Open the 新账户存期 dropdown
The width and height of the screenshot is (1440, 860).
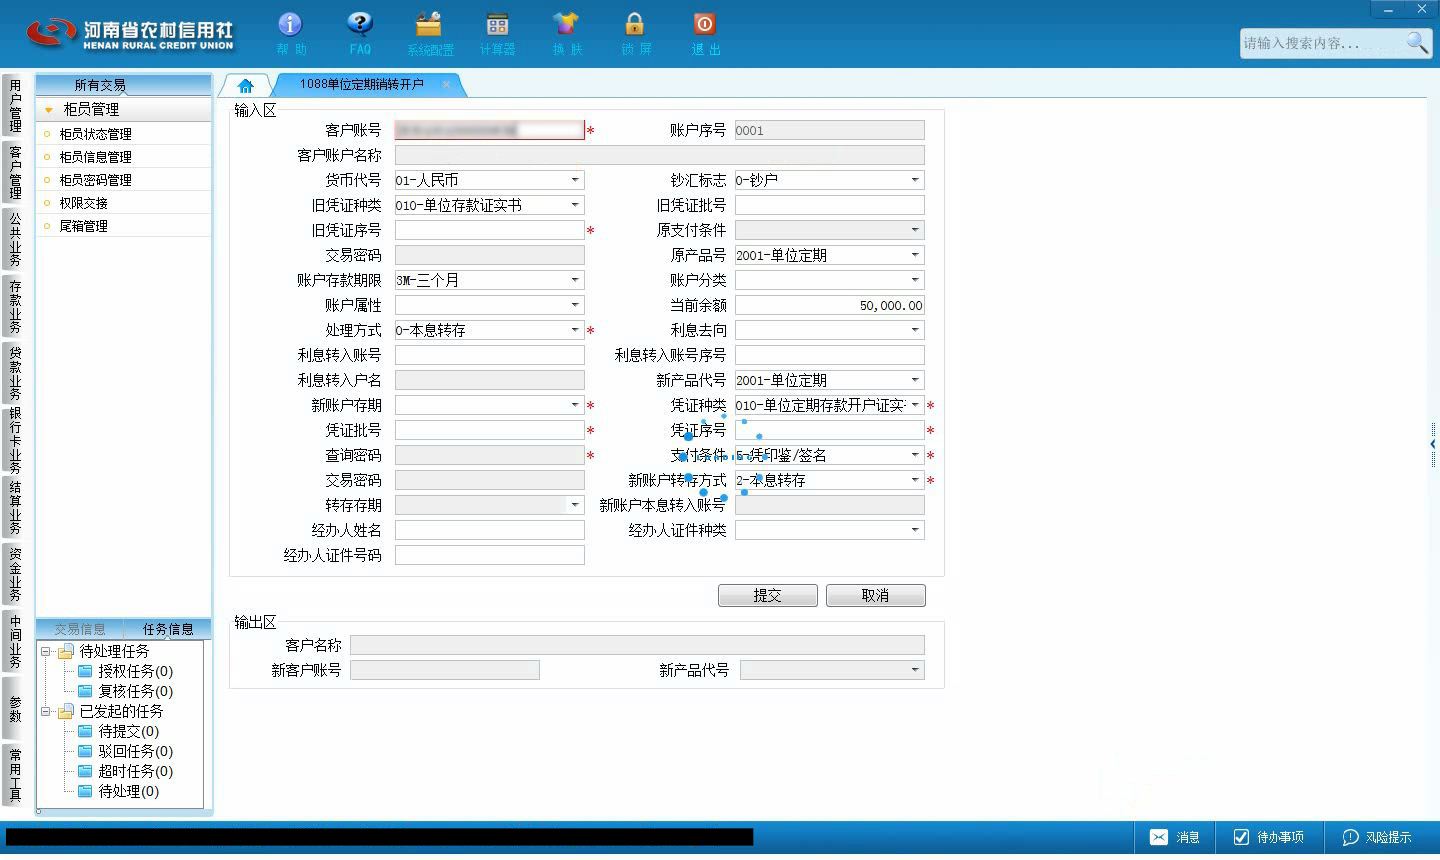(575, 405)
